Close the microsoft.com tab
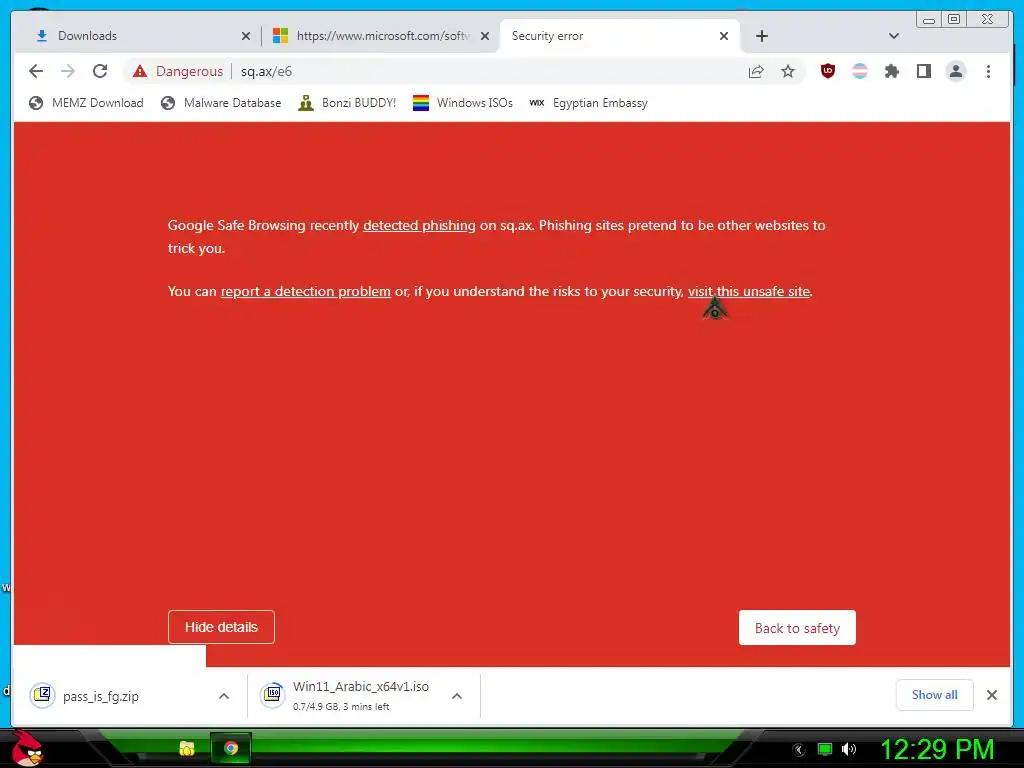Viewport: 1024px width, 768px height. tap(485, 36)
